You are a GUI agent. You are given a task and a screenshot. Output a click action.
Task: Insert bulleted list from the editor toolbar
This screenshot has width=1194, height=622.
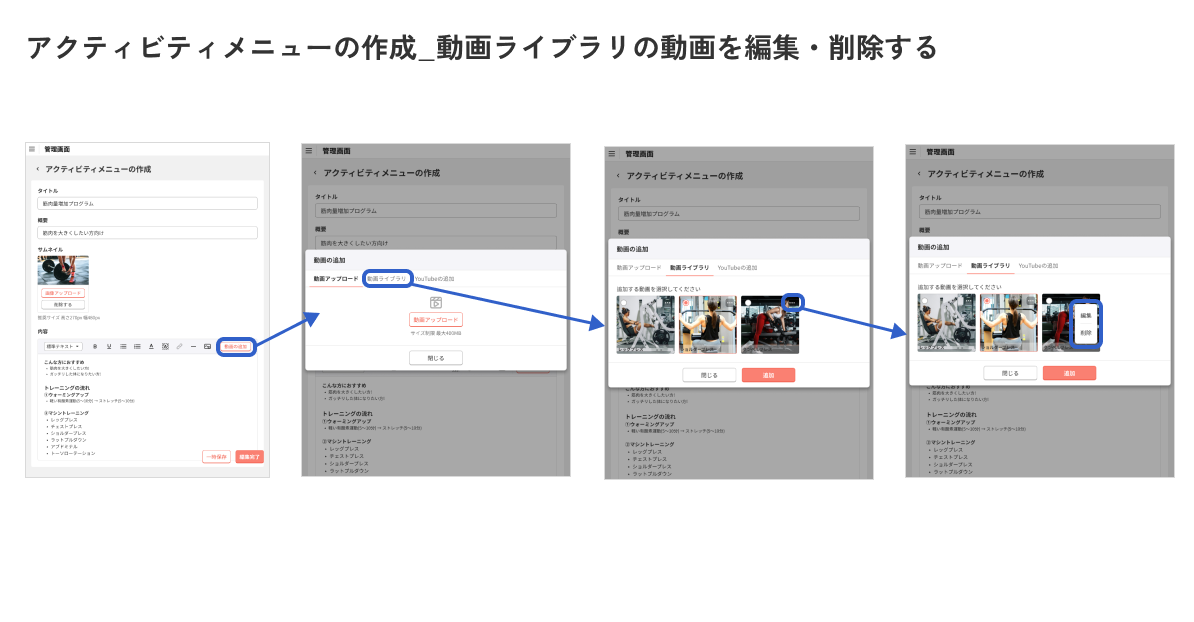click(x=123, y=346)
